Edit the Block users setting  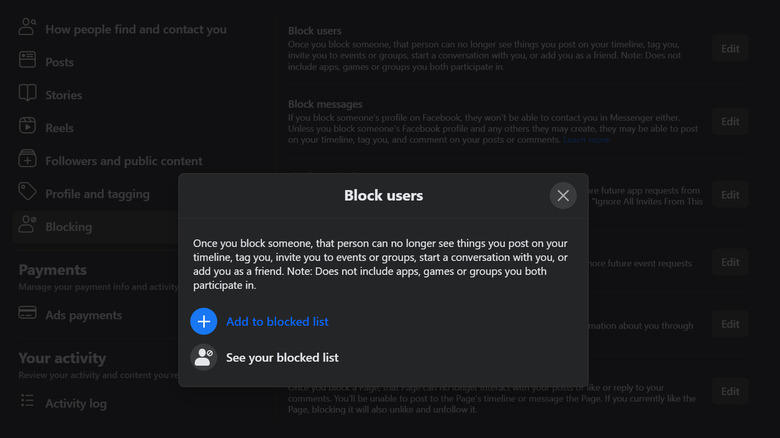coord(730,48)
